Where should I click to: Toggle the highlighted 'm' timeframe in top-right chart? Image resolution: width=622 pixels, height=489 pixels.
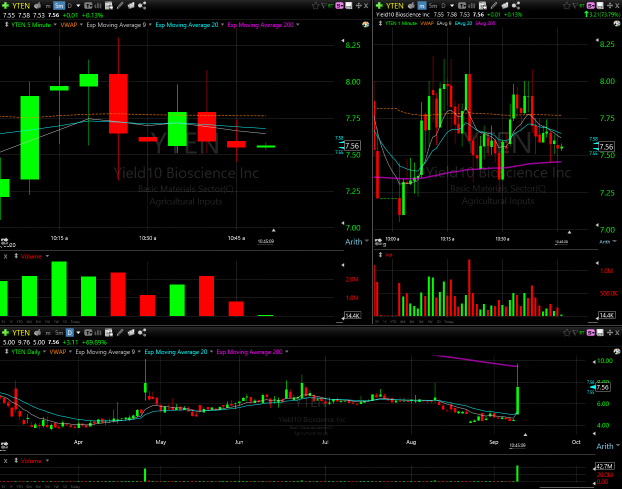(419, 5)
